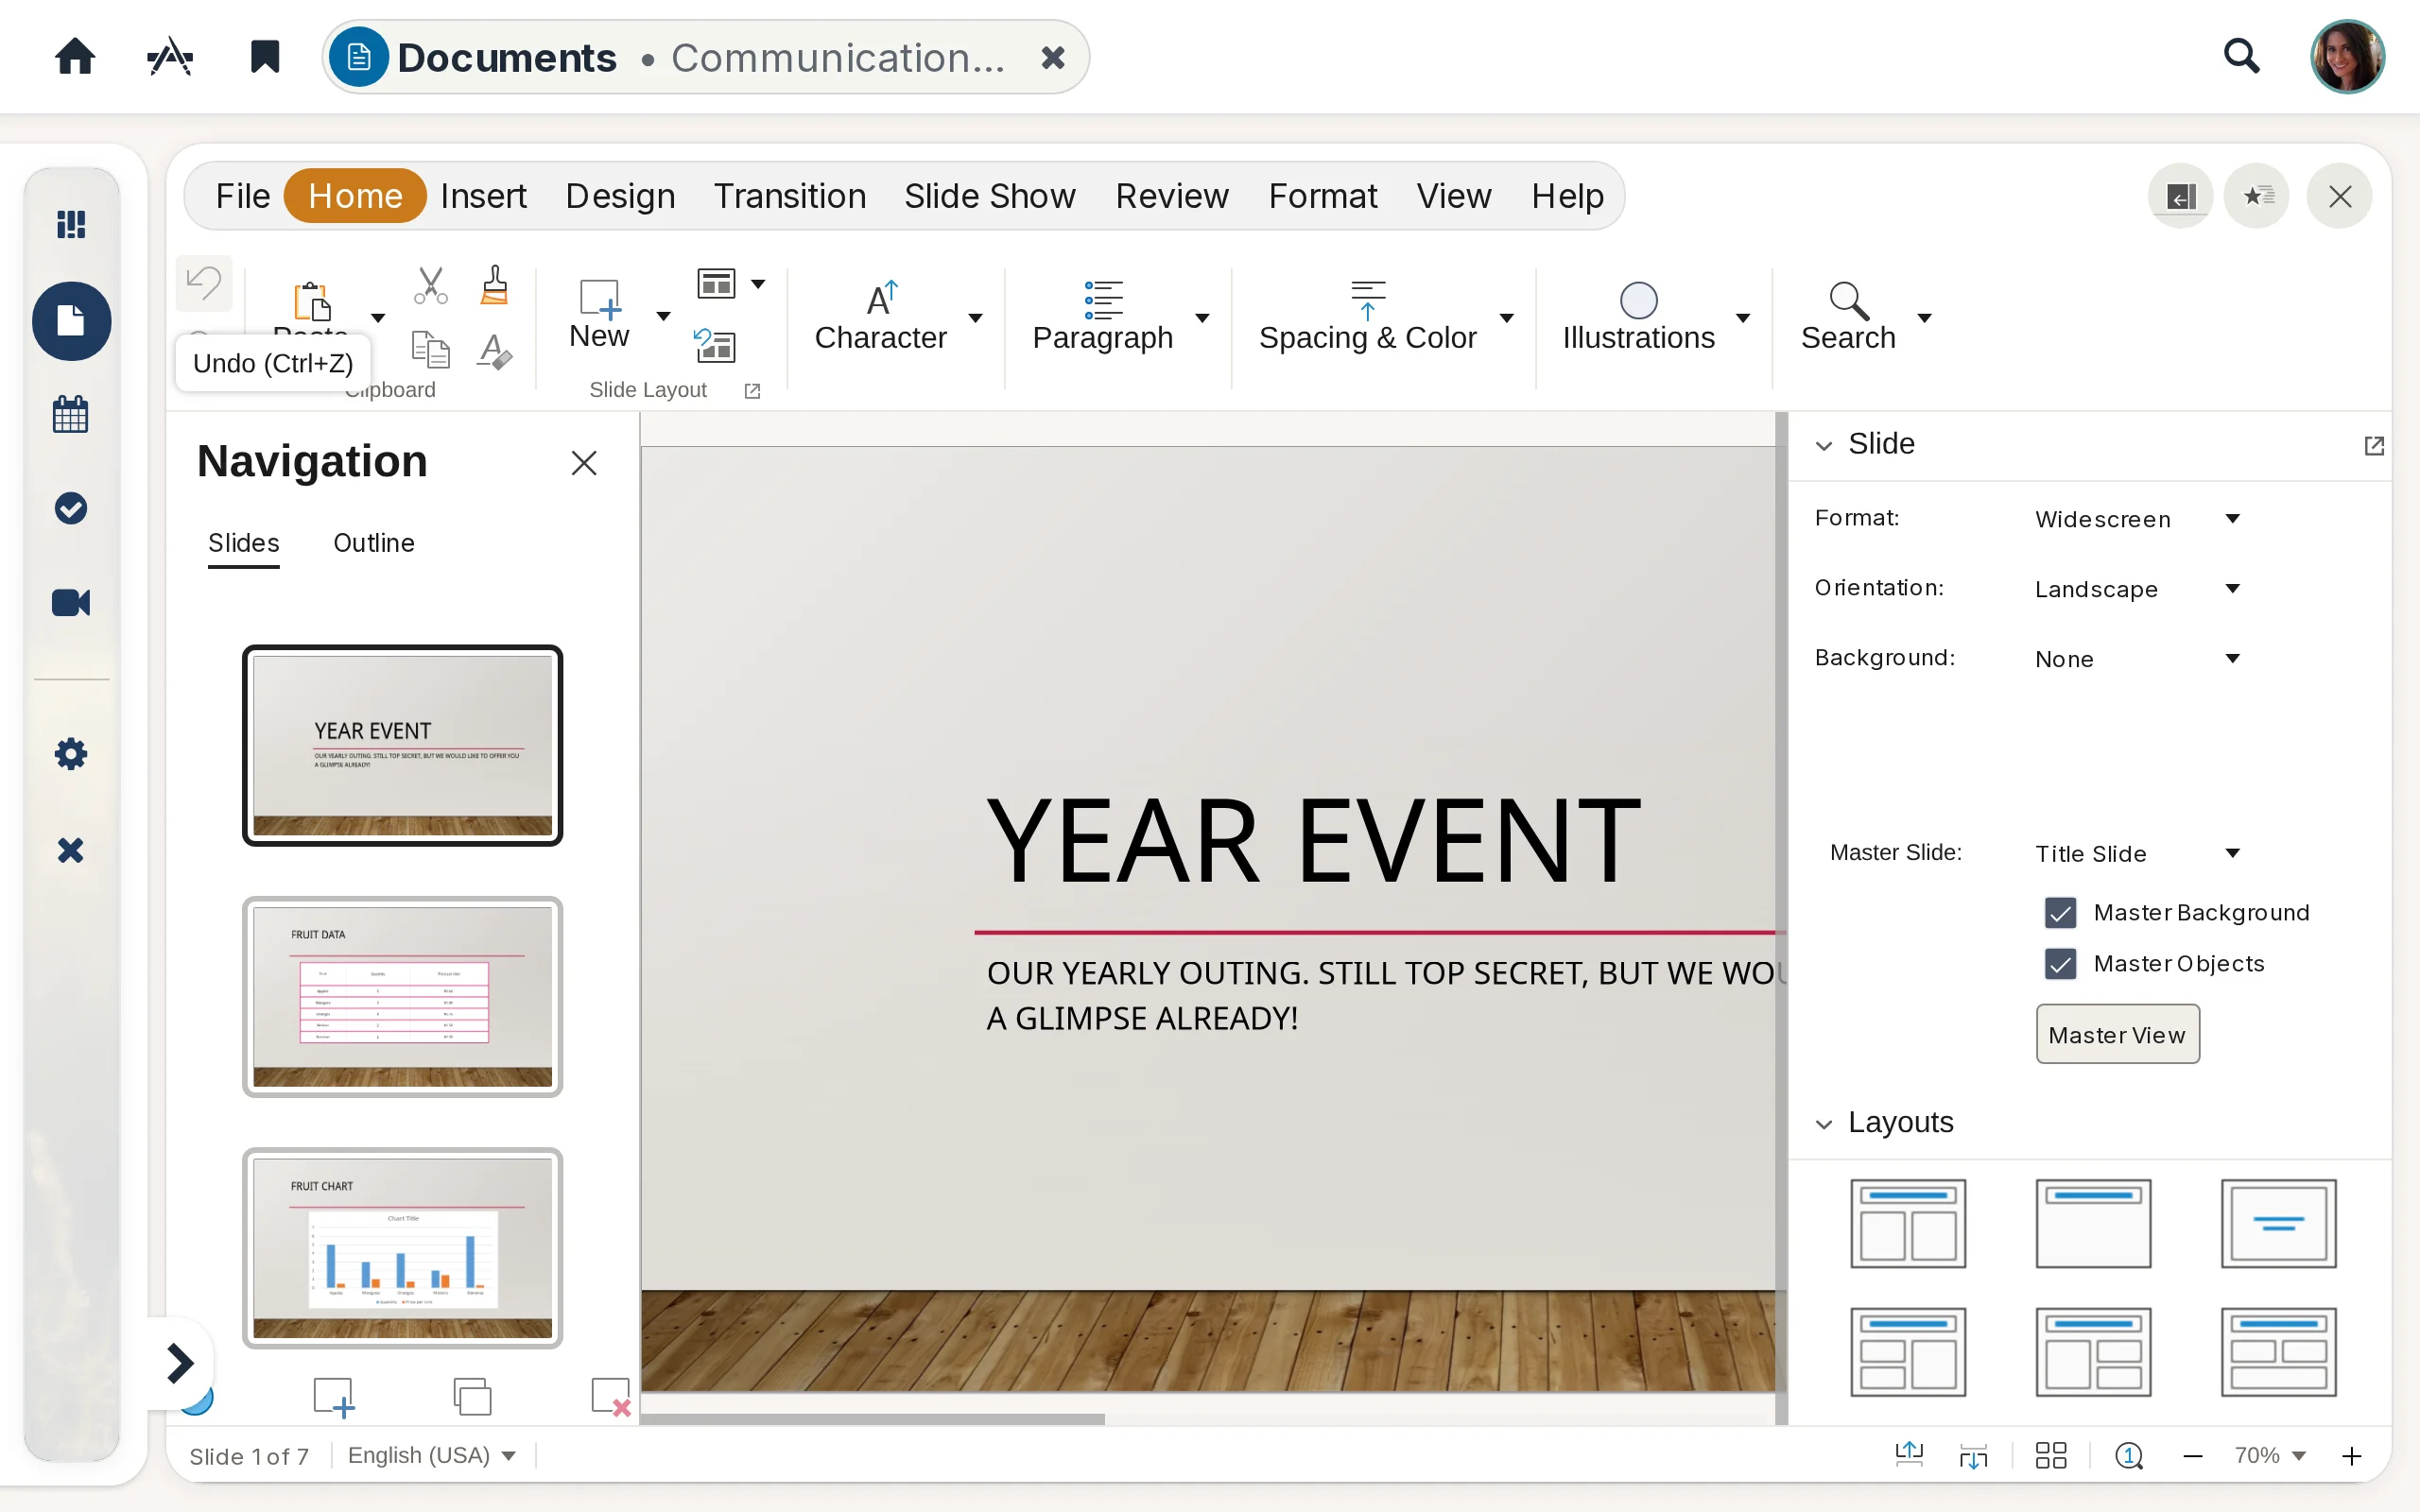Switch to the Outline tab in Navigation
The width and height of the screenshot is (2420, 1512).
click(373, 543)
